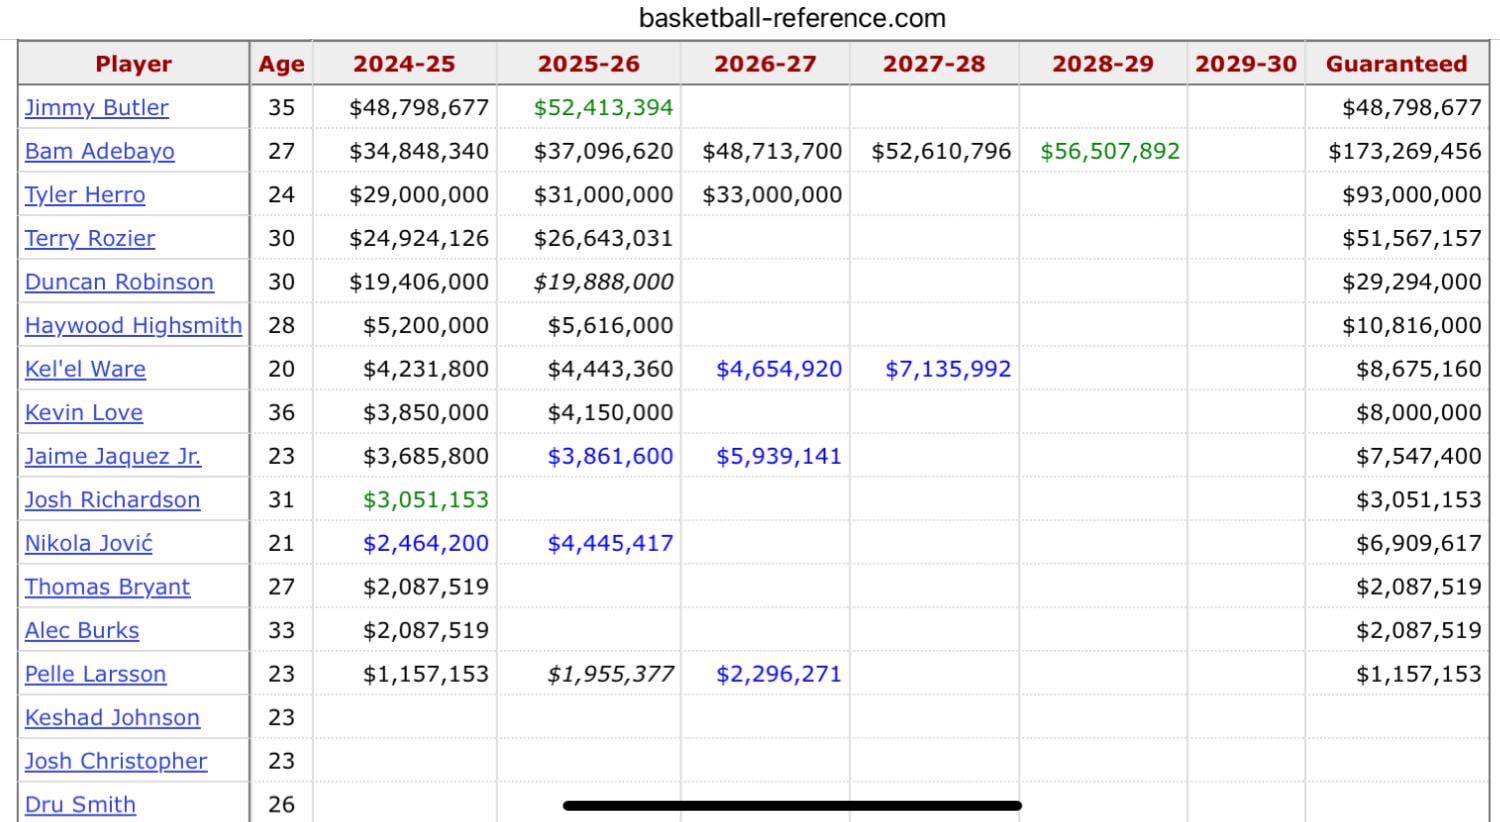Viewport: 1500px width, 822px height.
Task: Select the 2026-27 column header
Action: (x=765, y=64)
